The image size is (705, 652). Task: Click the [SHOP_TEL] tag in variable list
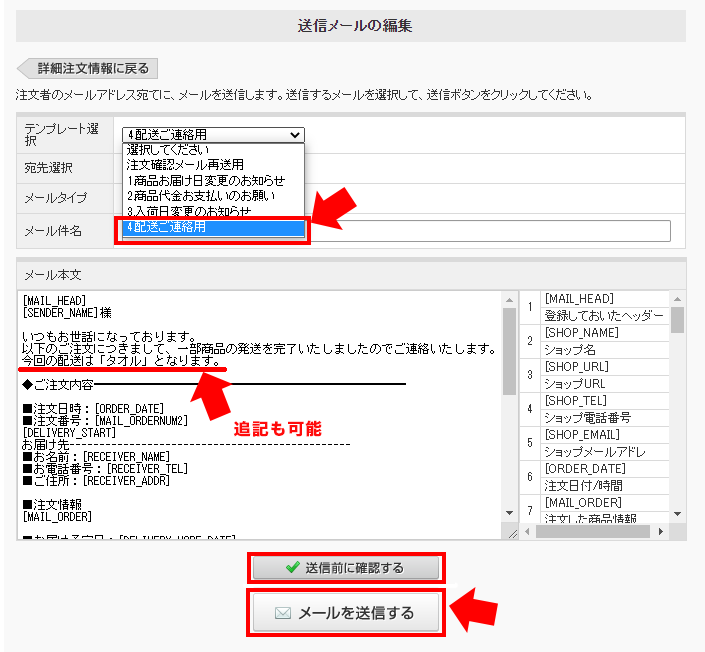coord(576,400)
